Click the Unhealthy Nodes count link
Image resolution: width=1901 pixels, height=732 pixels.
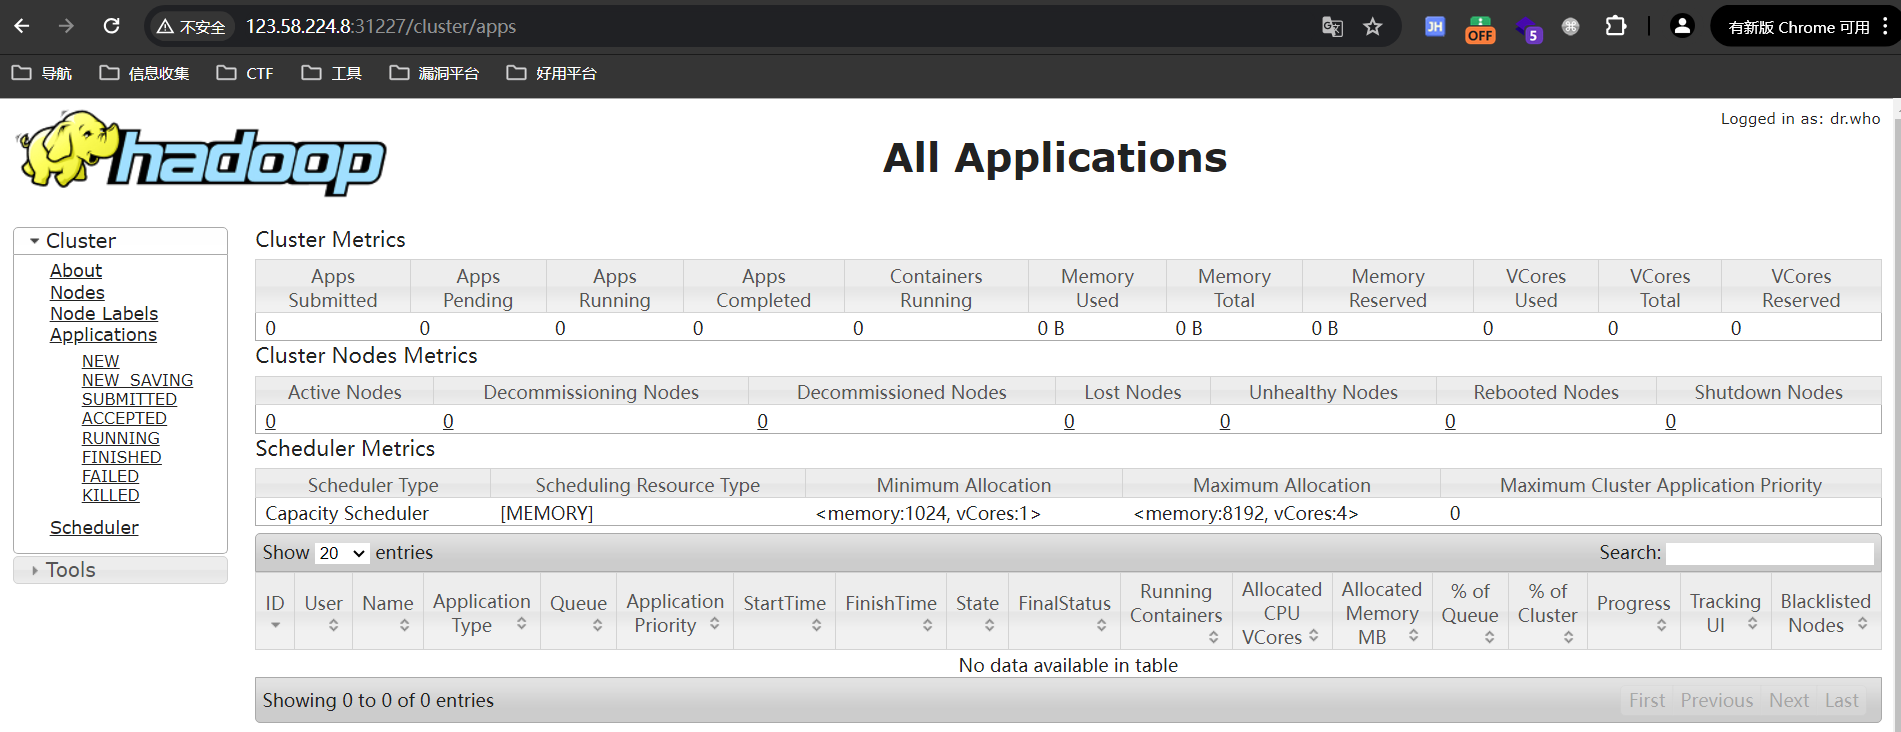(1225, 421)
